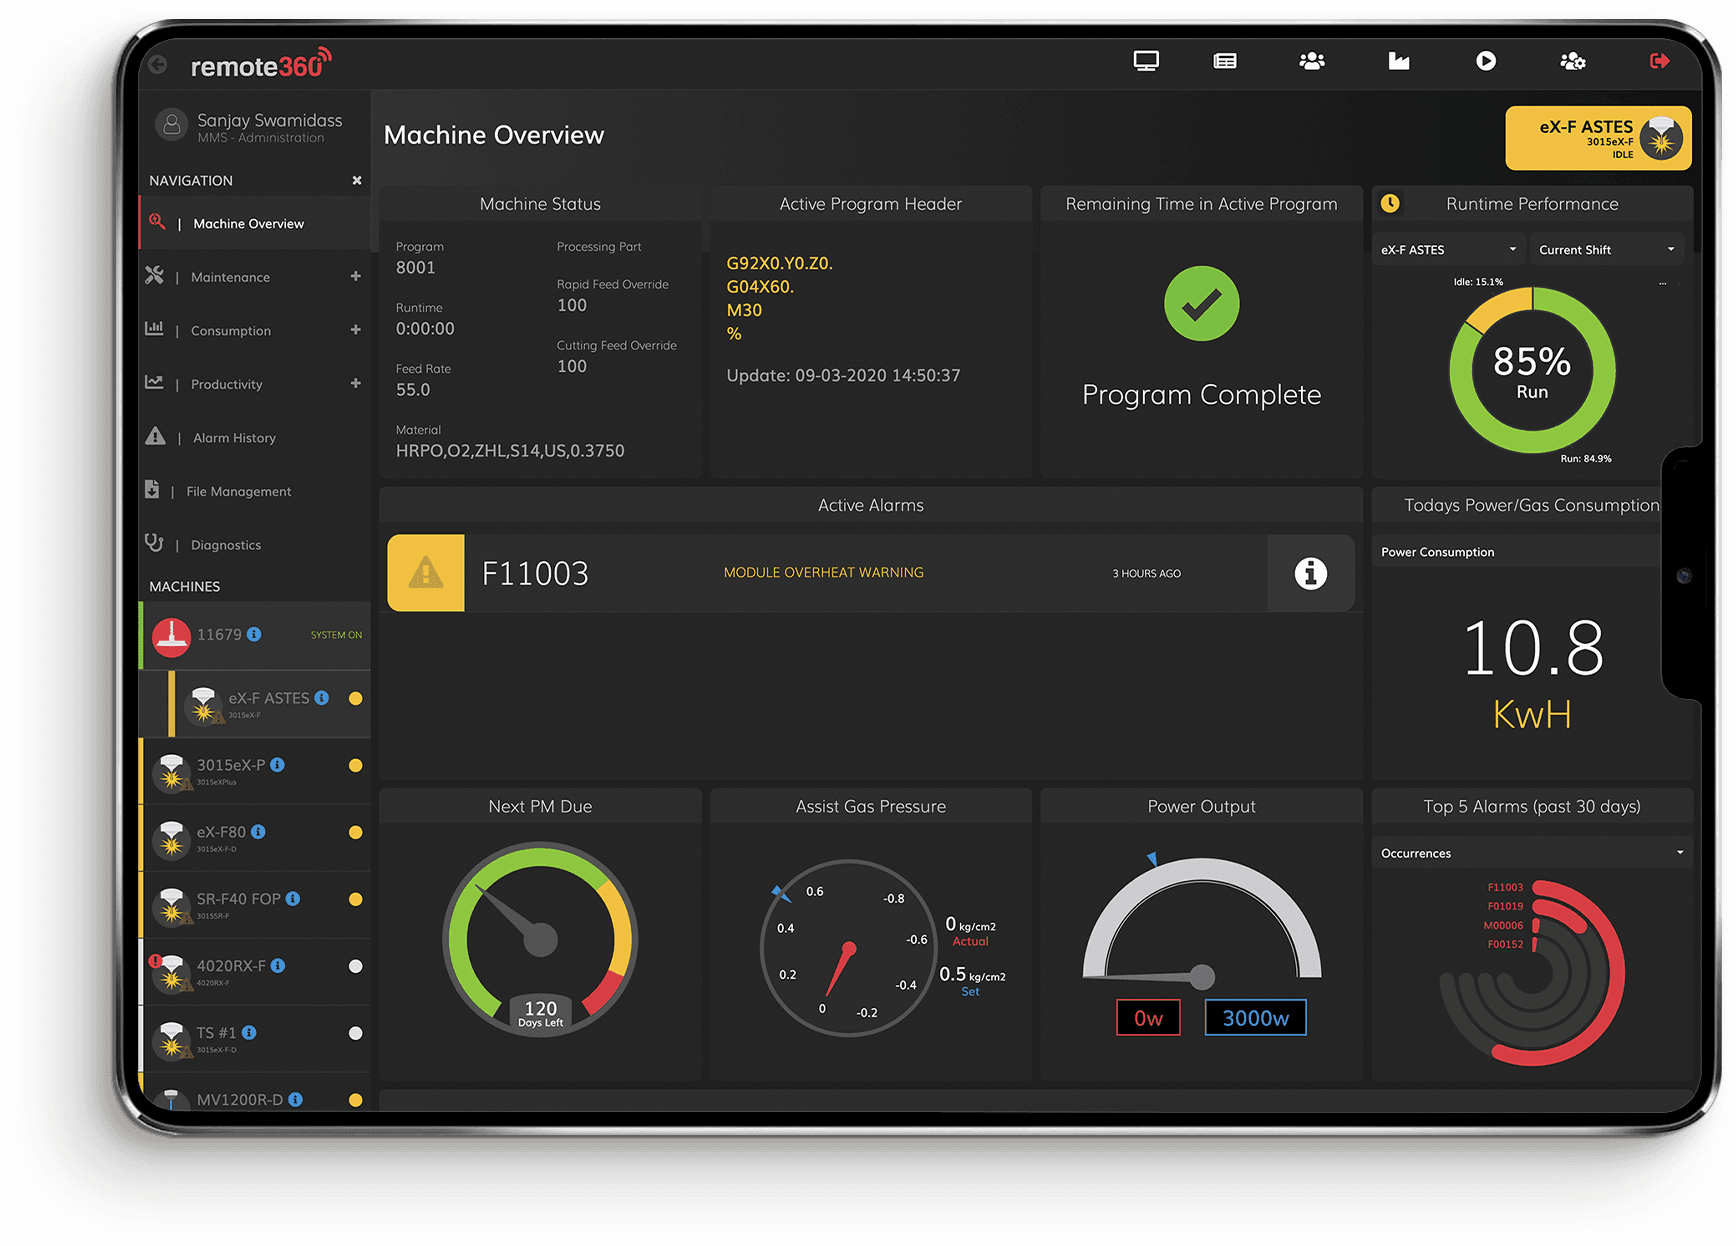Screen dimensions: 1736x1246
Task: Open the list view icon in header
Action: [1225, 61]
